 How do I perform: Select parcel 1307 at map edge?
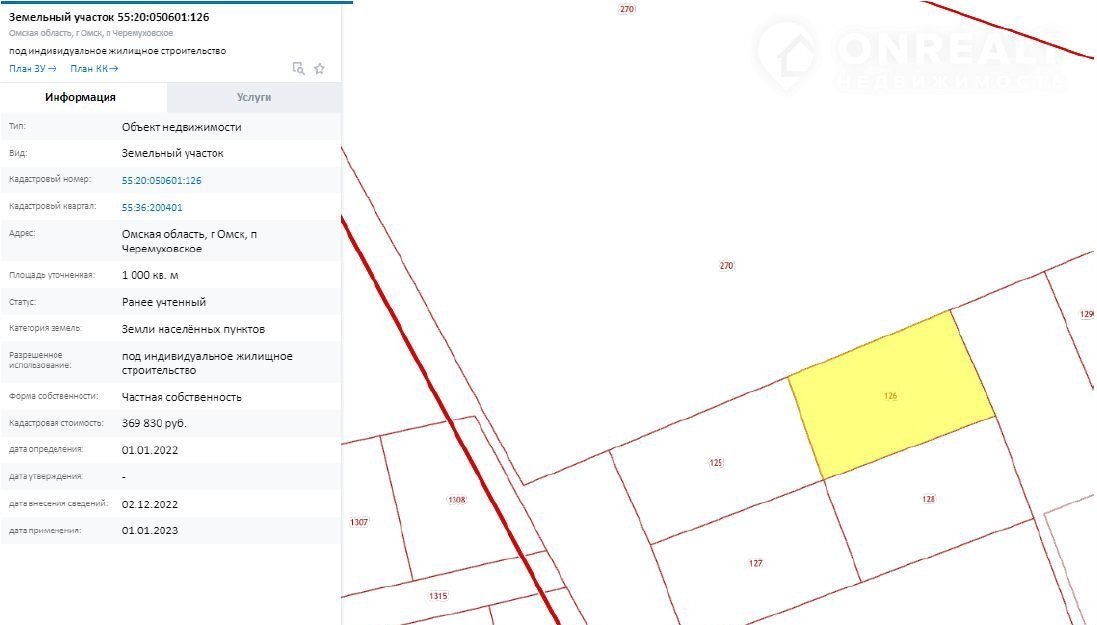coord(359,523)
